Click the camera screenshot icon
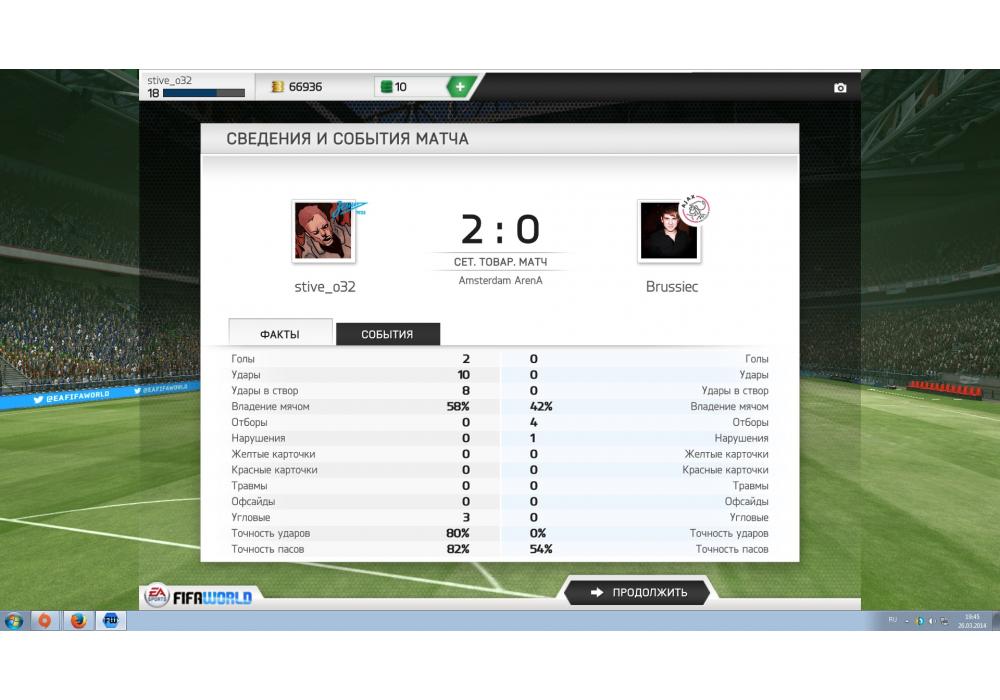Viewport: 1000px width, 700px height. [840, 88]
